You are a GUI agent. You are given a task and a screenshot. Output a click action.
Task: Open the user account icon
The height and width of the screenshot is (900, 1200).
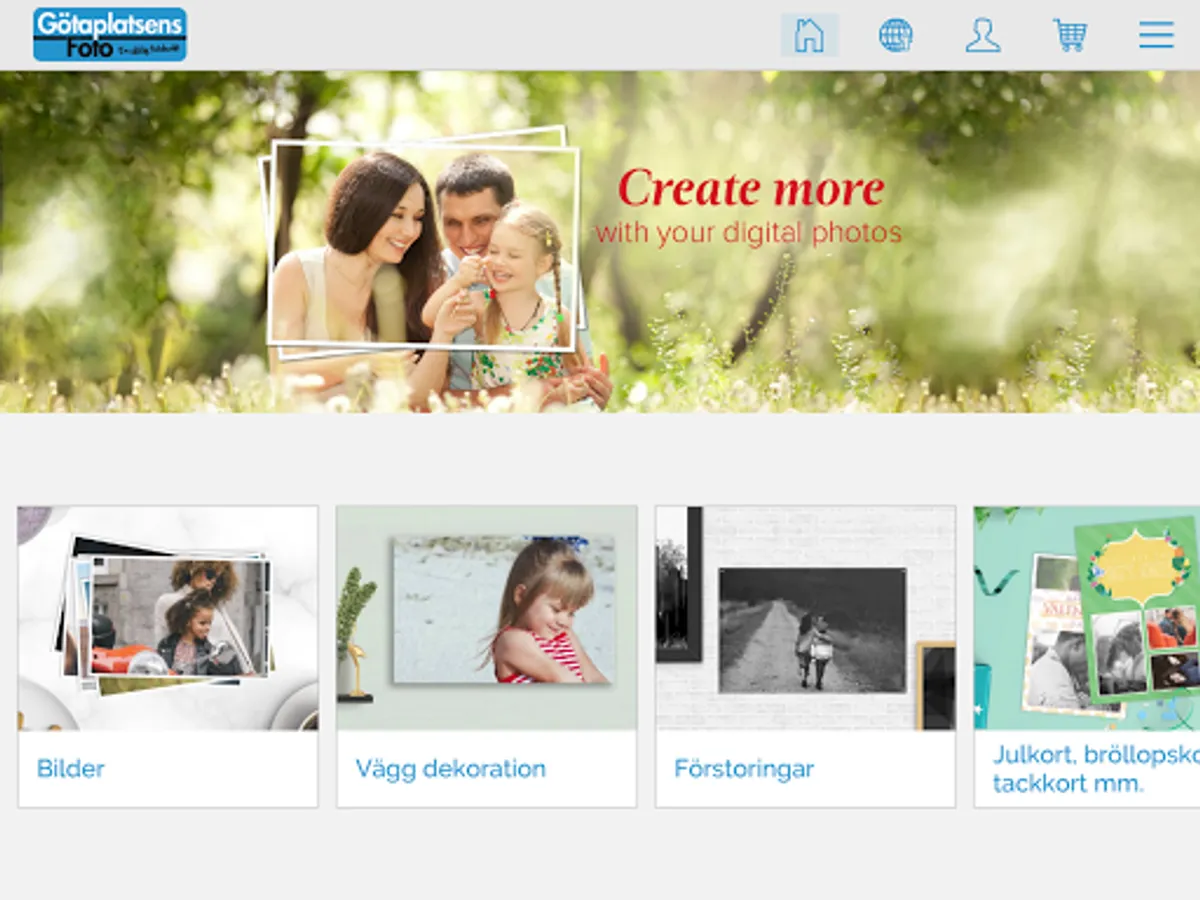tap(983, 35)
